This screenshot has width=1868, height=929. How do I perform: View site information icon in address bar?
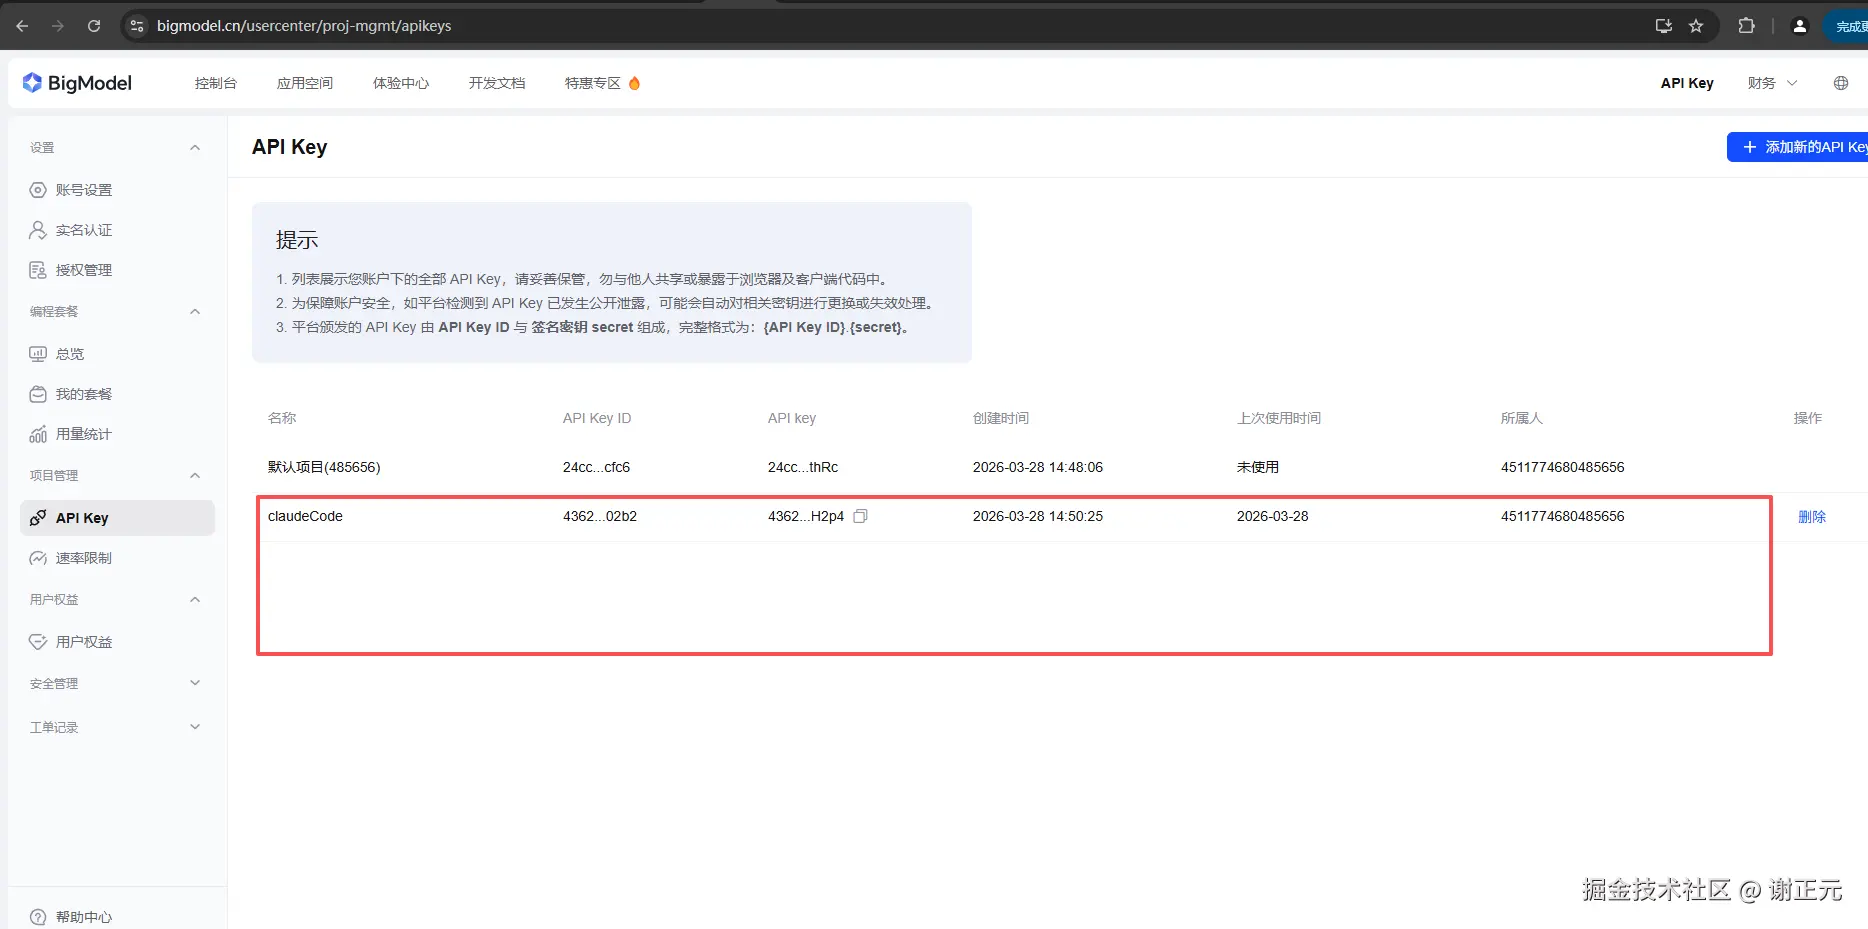point(137,26)
